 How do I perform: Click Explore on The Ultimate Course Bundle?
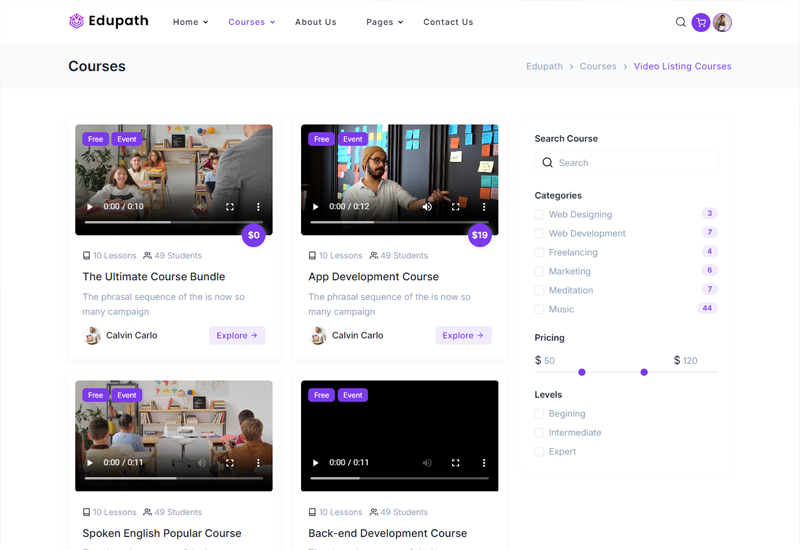(237, 336)
